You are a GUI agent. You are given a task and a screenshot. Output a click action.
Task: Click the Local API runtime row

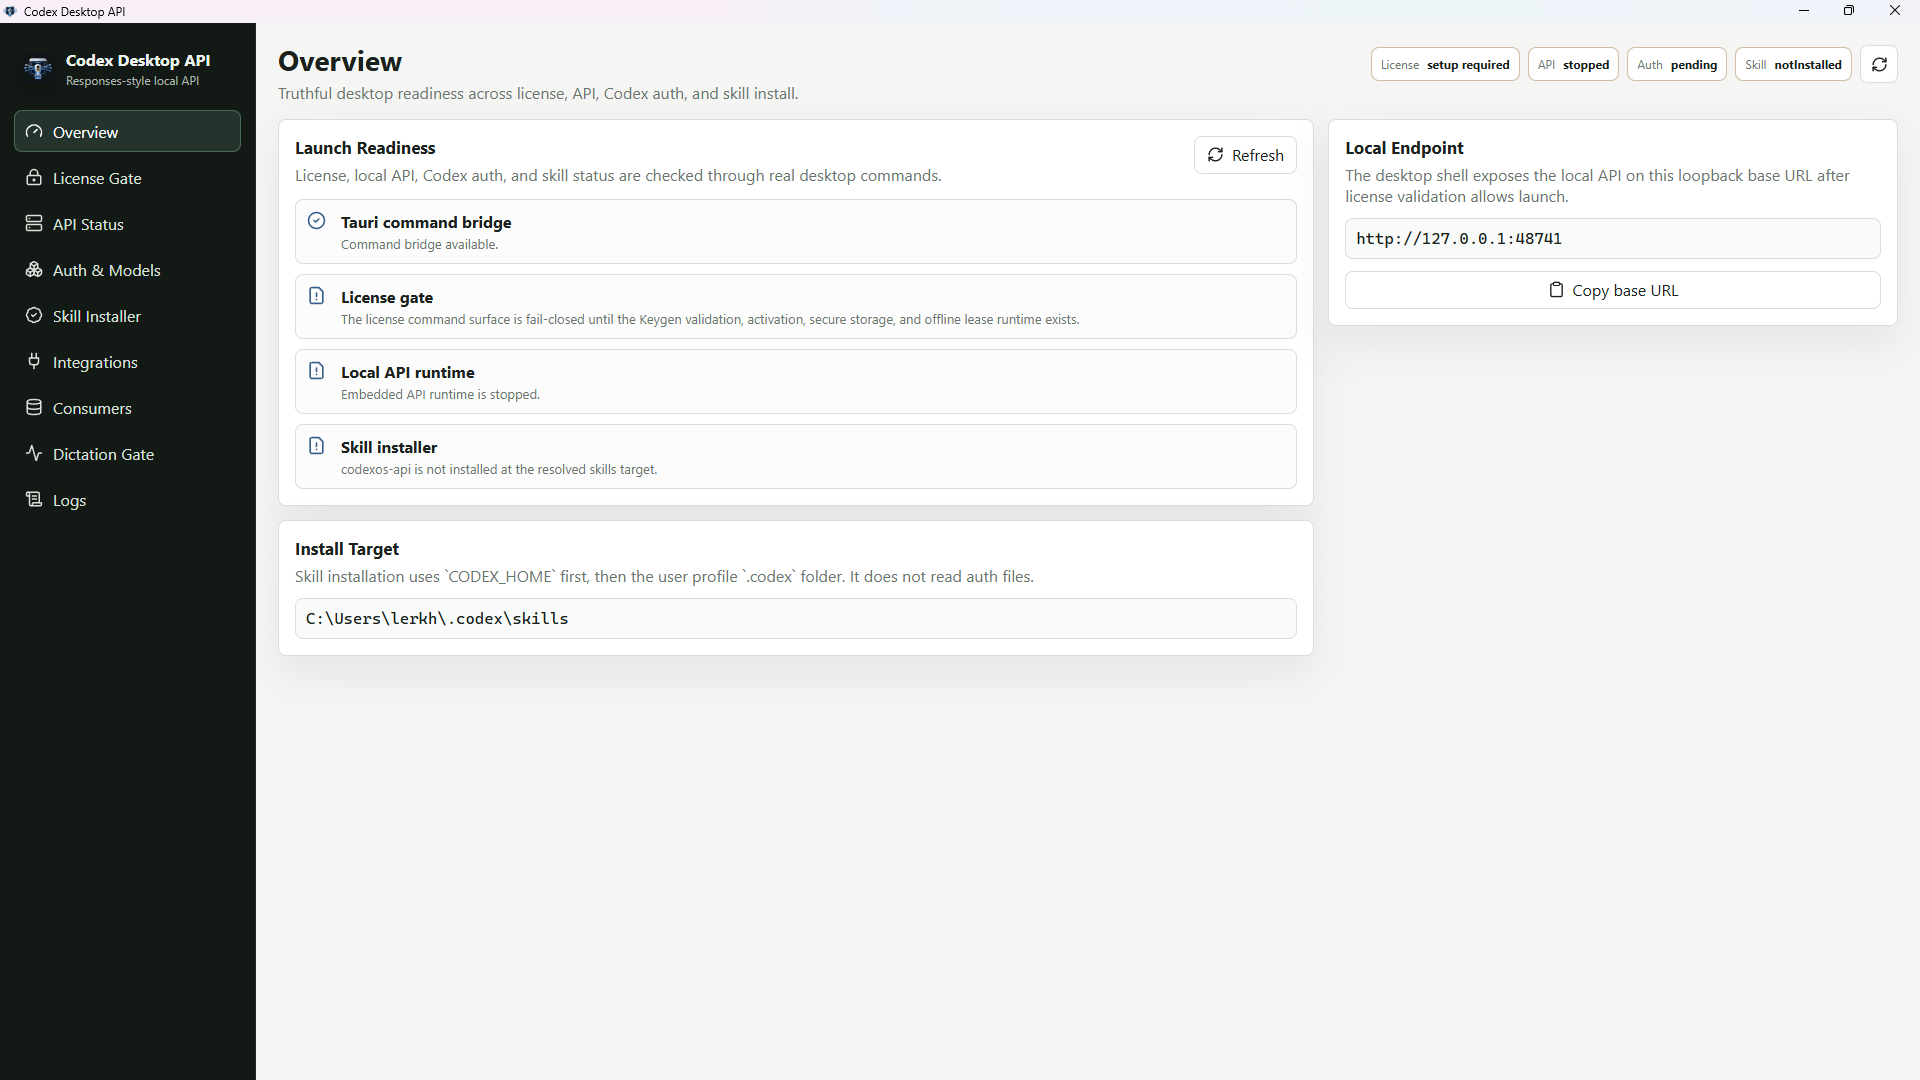point(795,382)
